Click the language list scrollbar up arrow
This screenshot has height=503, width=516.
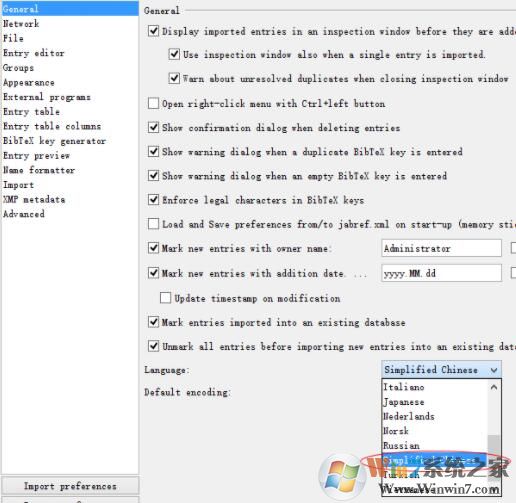(494, 387)
